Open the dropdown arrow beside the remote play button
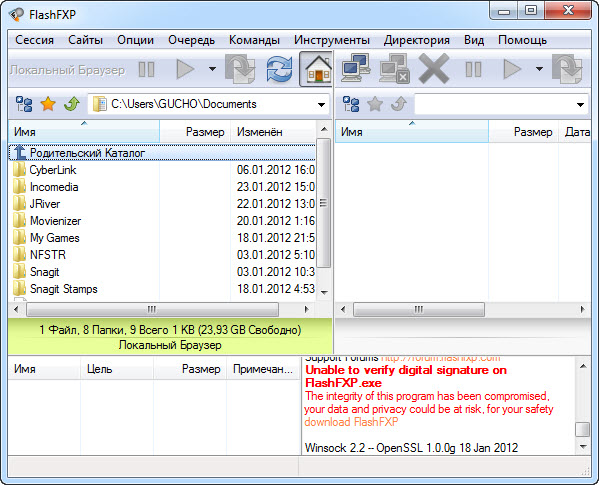 539,69
